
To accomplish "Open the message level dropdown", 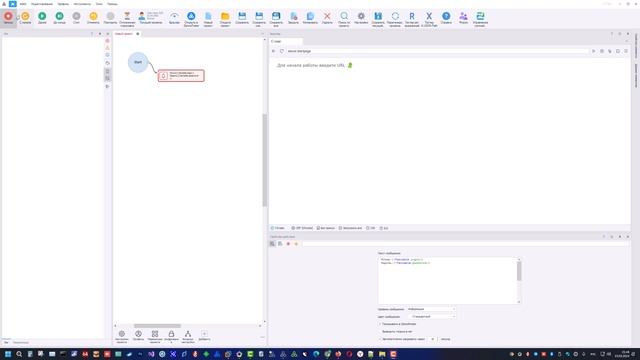I will click(x=431, y=309).
